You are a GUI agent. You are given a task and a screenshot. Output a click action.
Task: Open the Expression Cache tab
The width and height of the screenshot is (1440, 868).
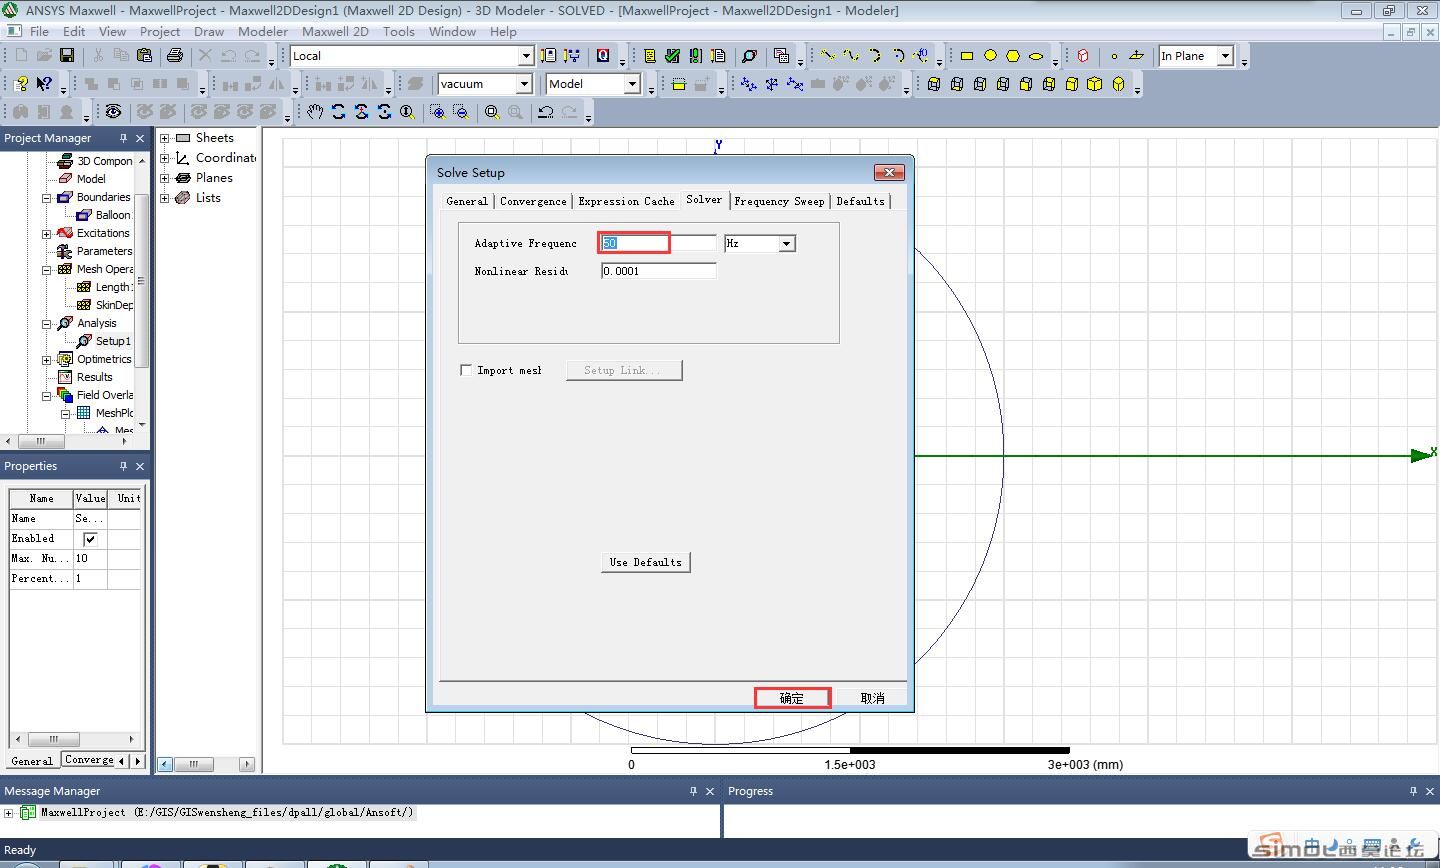pyautogui.click(x=626, y=201)
